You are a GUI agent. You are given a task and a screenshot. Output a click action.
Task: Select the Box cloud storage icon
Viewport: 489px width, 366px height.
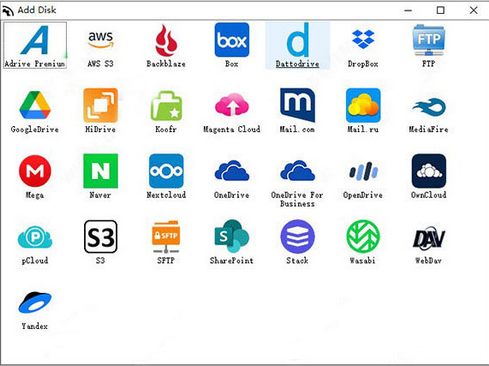(232, 40)
